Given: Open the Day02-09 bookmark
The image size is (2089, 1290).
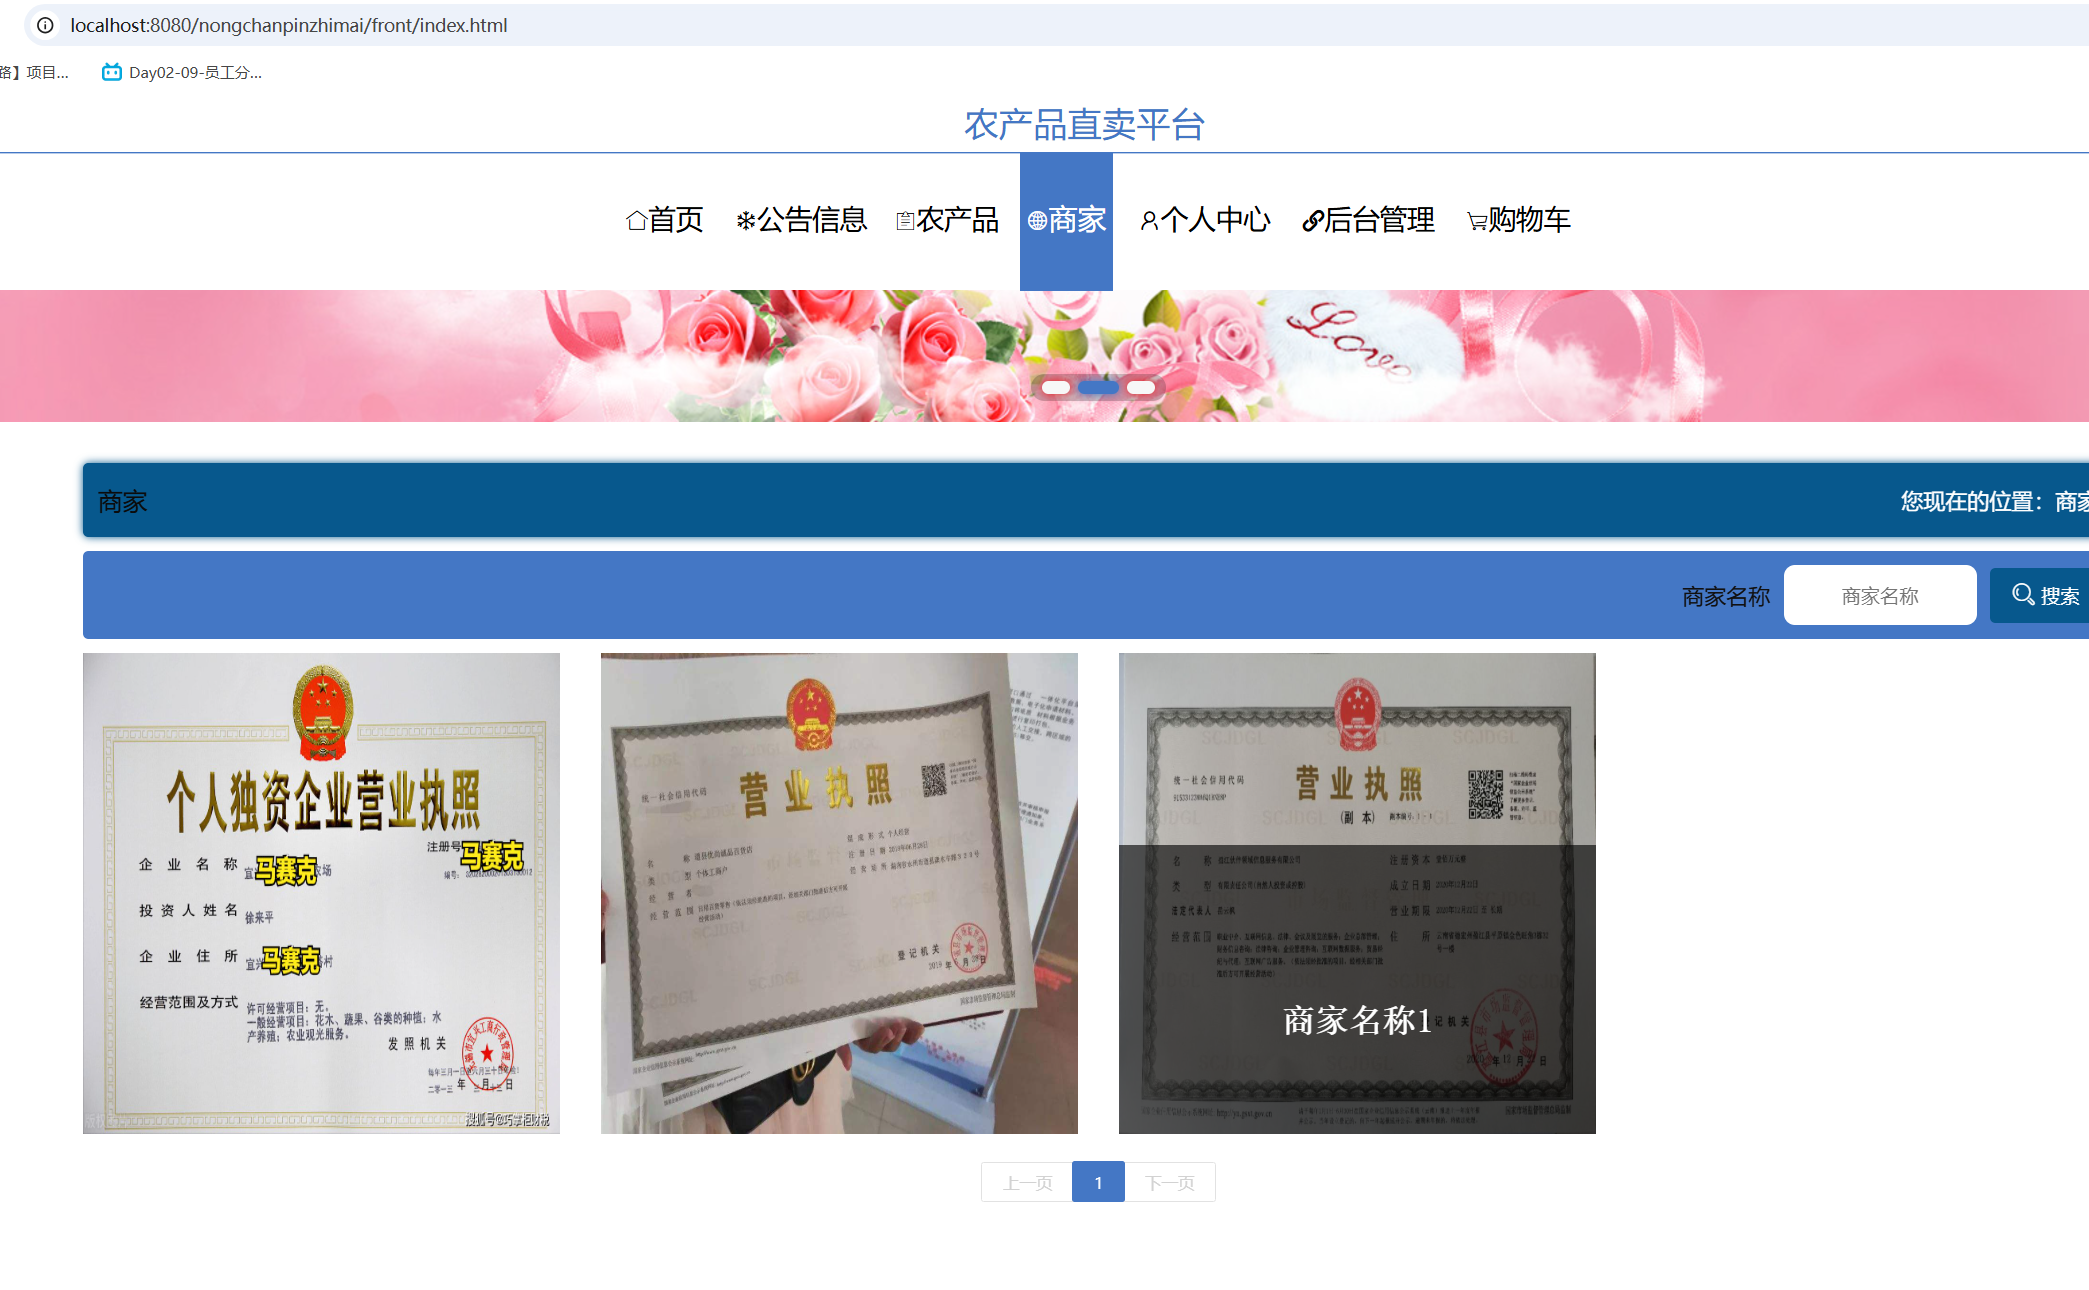Looking at the screenshot, I should pyautogui.click(x=182, y=72).
